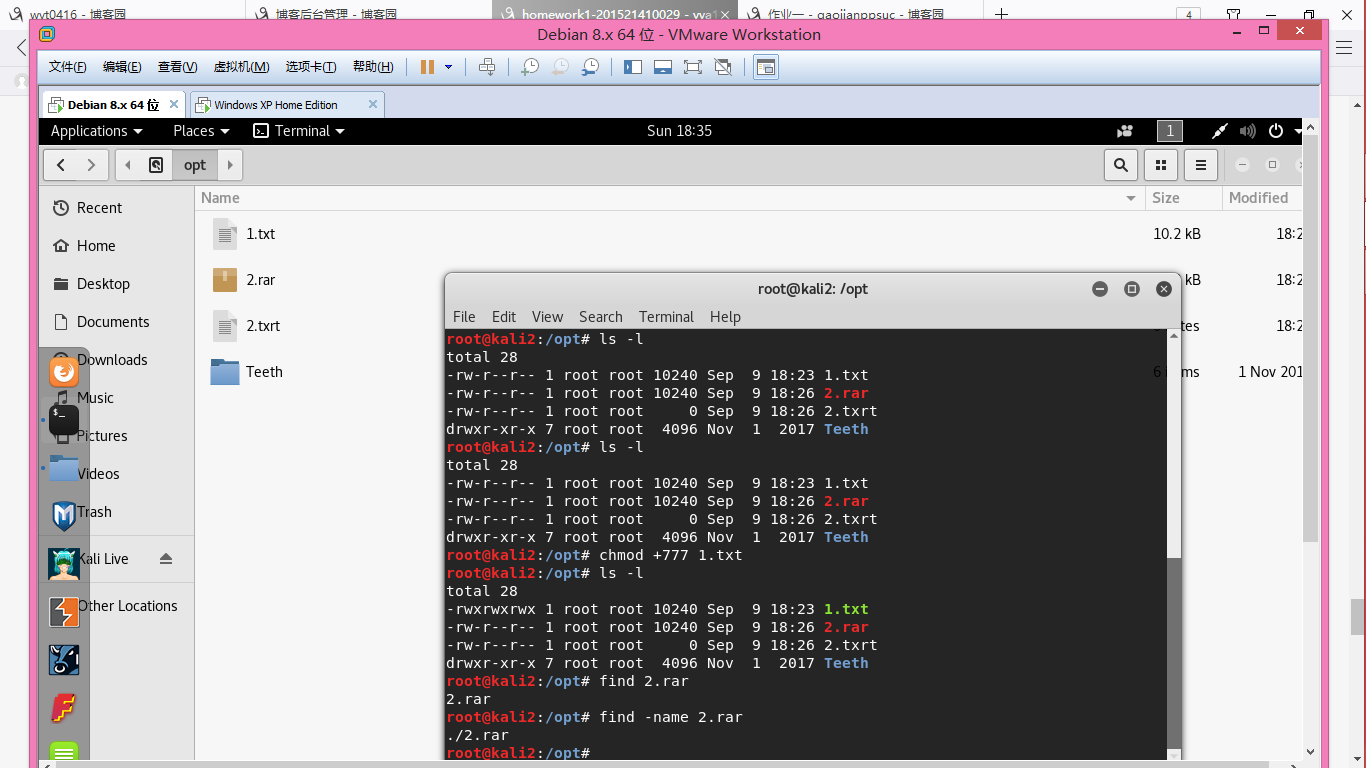
Task: Launch Burp Suite from the dock
Action: click(64, 612)
